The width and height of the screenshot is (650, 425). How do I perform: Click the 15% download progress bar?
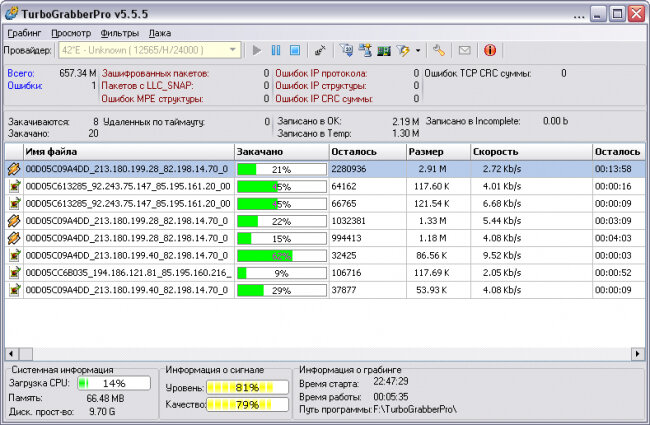(282, 238)
